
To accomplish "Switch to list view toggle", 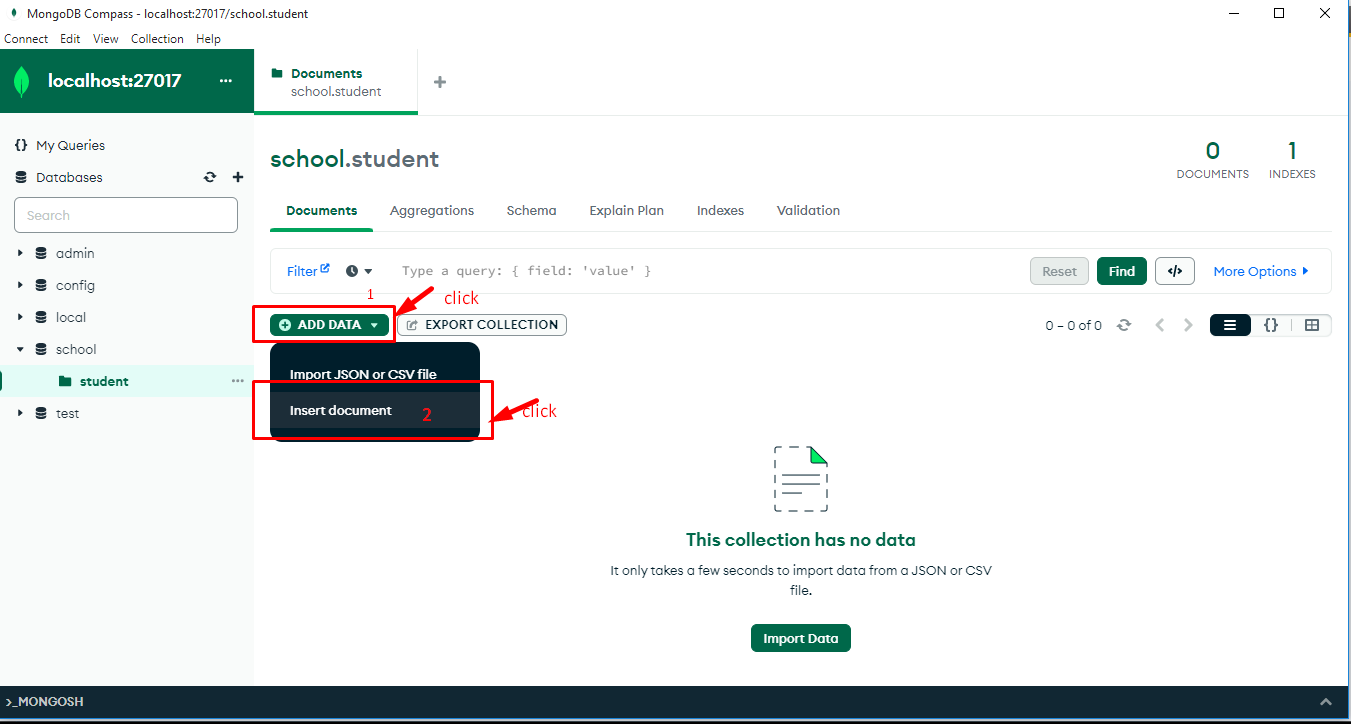I will pyautogui.click(x=1230, y=325).
